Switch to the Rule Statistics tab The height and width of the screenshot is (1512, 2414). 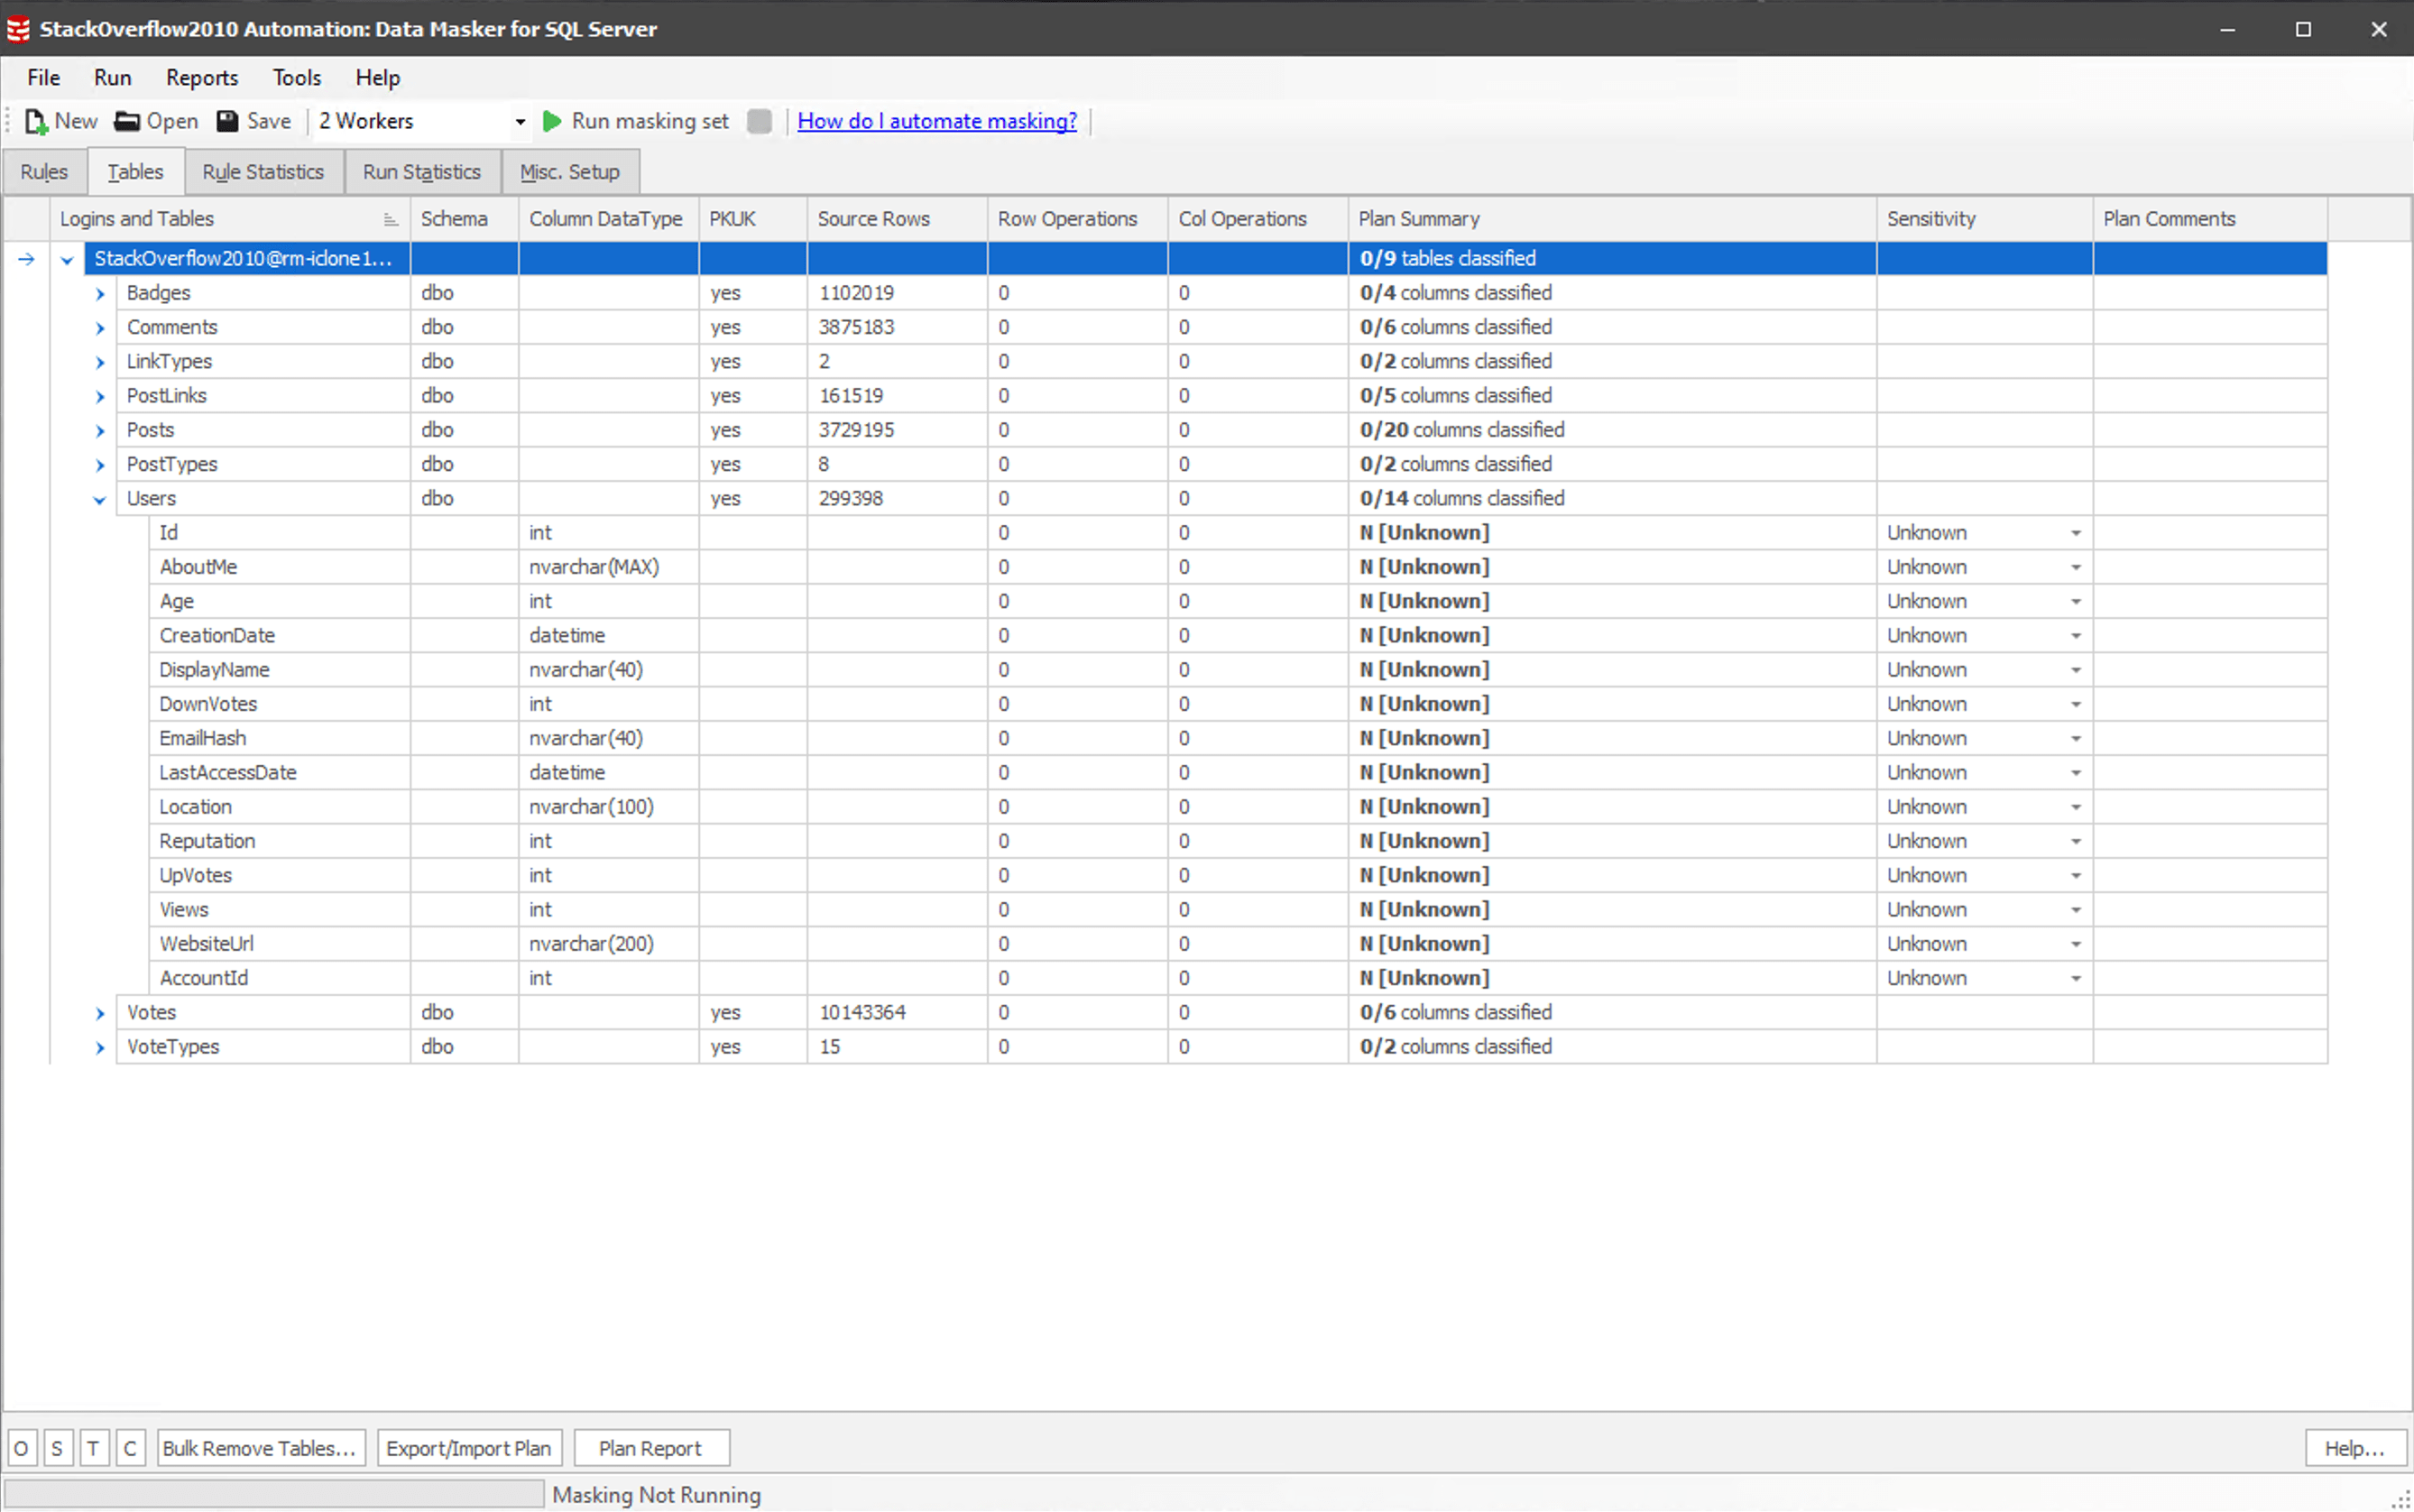(263, 171)
